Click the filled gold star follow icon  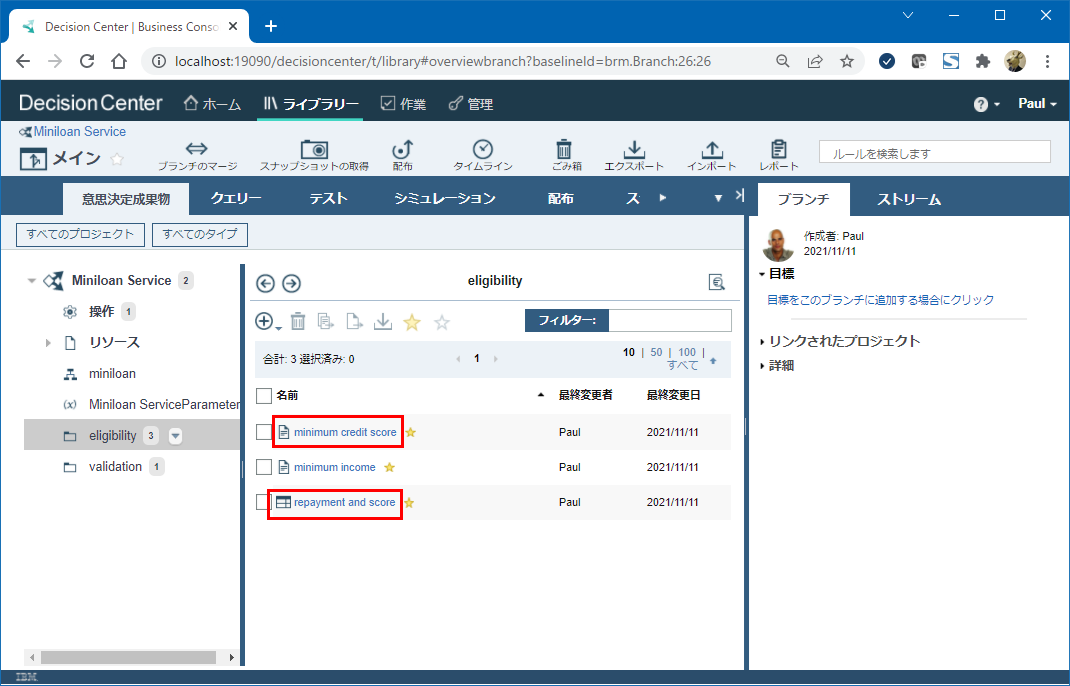[x=412, y=321]
